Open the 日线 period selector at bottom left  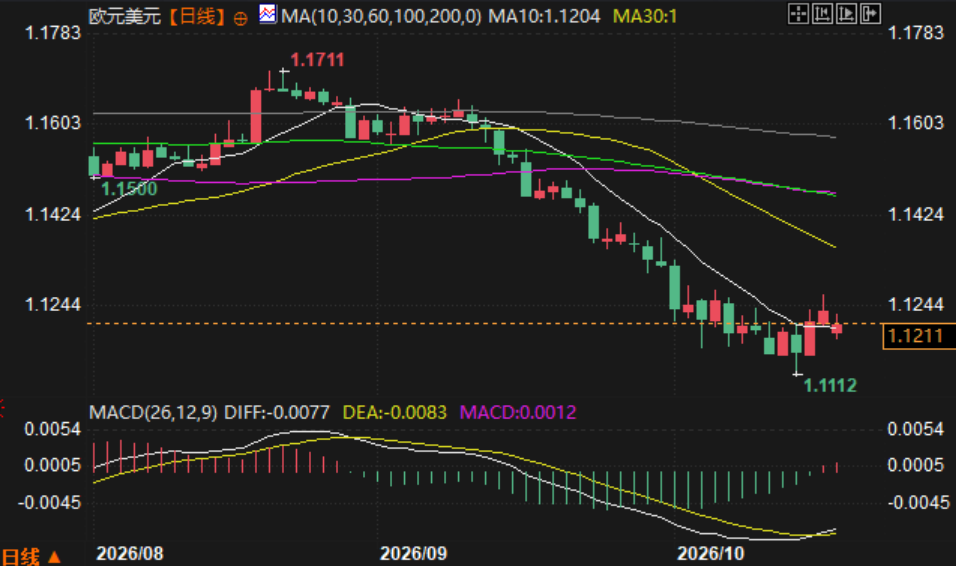(31, 556)
